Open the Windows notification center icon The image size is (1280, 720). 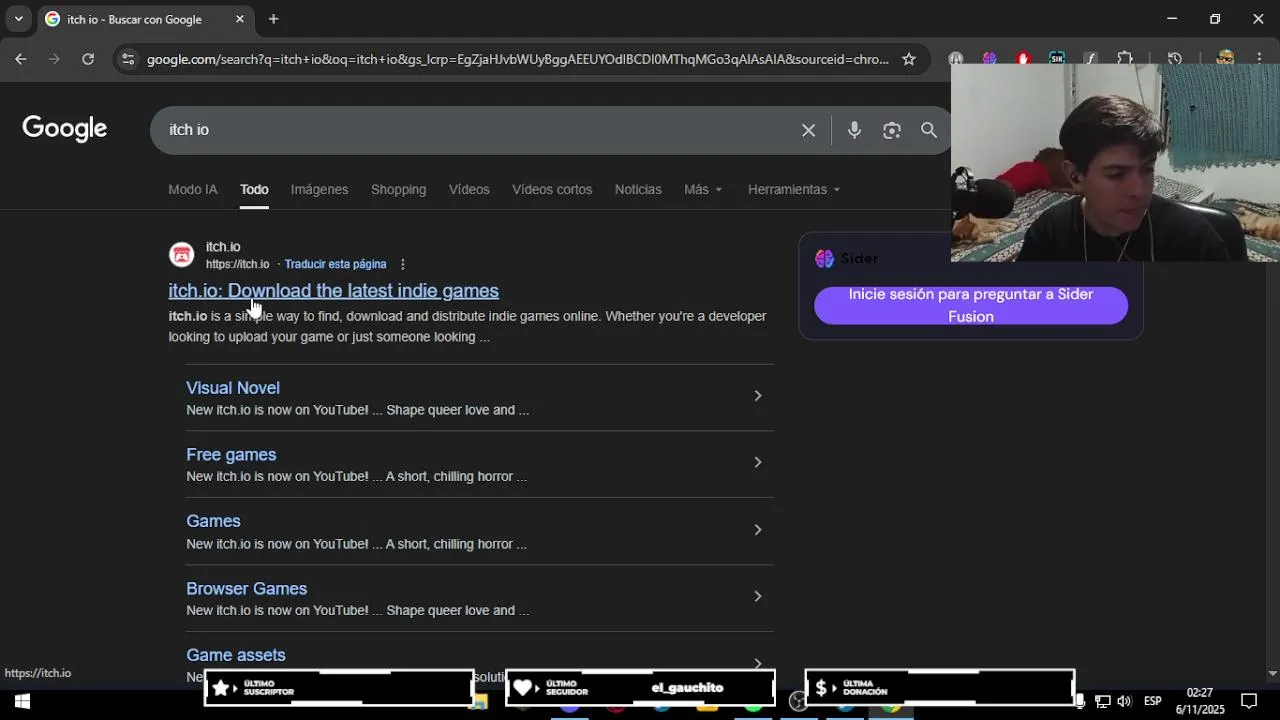click(1249, 701)
